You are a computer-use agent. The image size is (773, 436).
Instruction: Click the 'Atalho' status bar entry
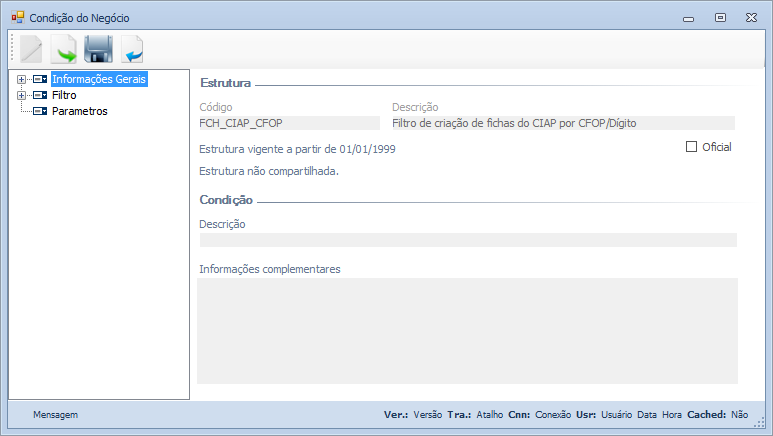(490, 415)
